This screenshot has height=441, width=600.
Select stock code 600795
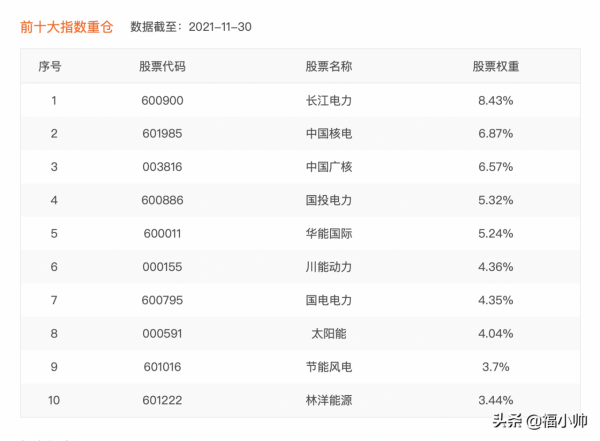coord(163,300)
